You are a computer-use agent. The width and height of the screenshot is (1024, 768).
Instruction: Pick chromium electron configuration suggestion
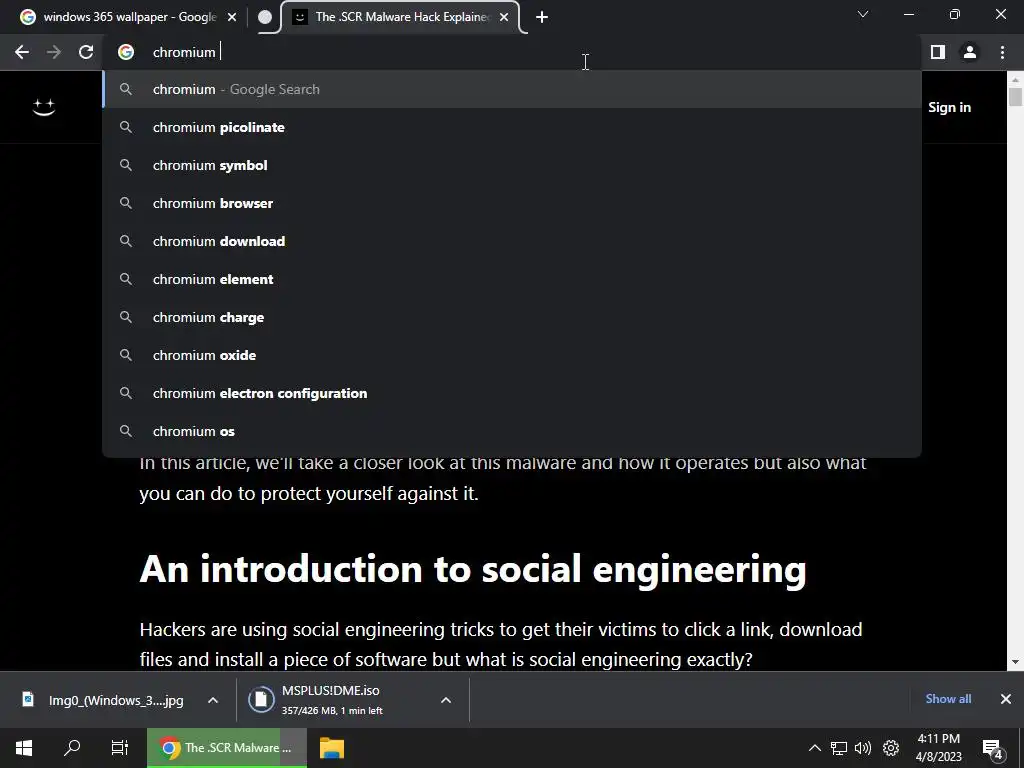pyautogui.click(x=512, y=393)
